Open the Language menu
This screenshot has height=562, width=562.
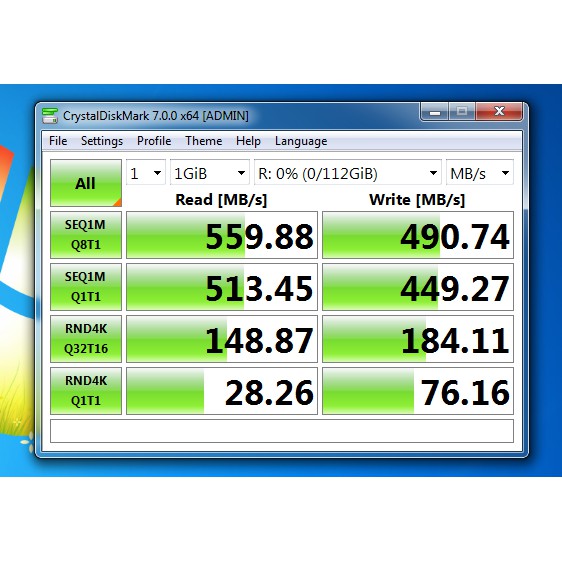tap(301, 141)
